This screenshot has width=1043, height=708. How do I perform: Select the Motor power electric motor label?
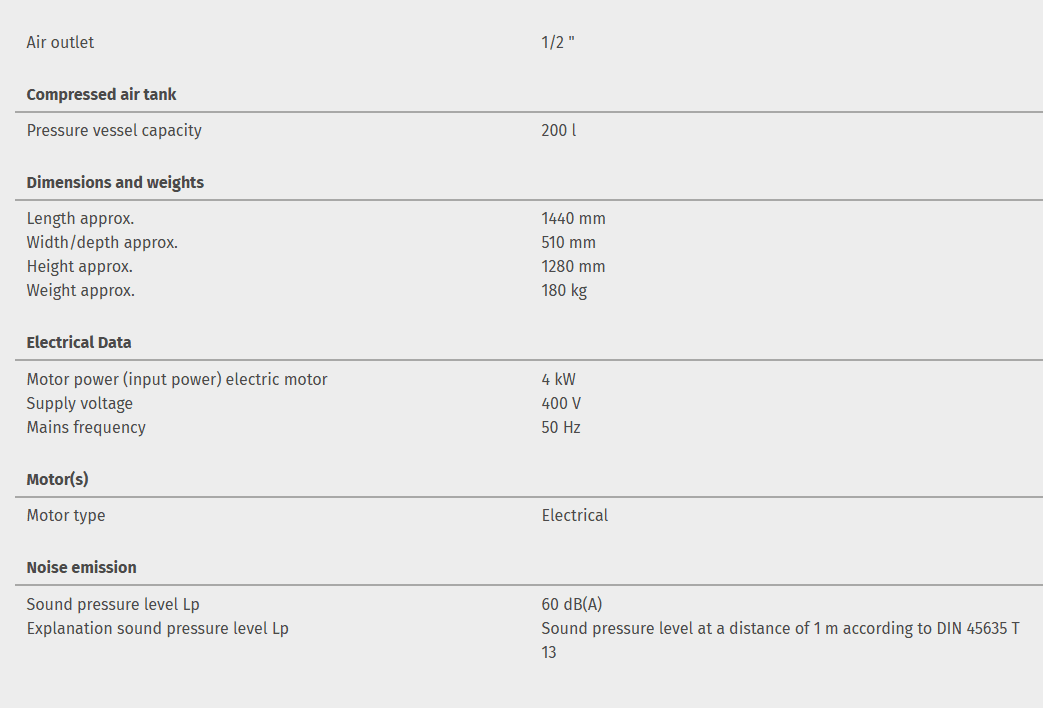(x=177, y=379)
